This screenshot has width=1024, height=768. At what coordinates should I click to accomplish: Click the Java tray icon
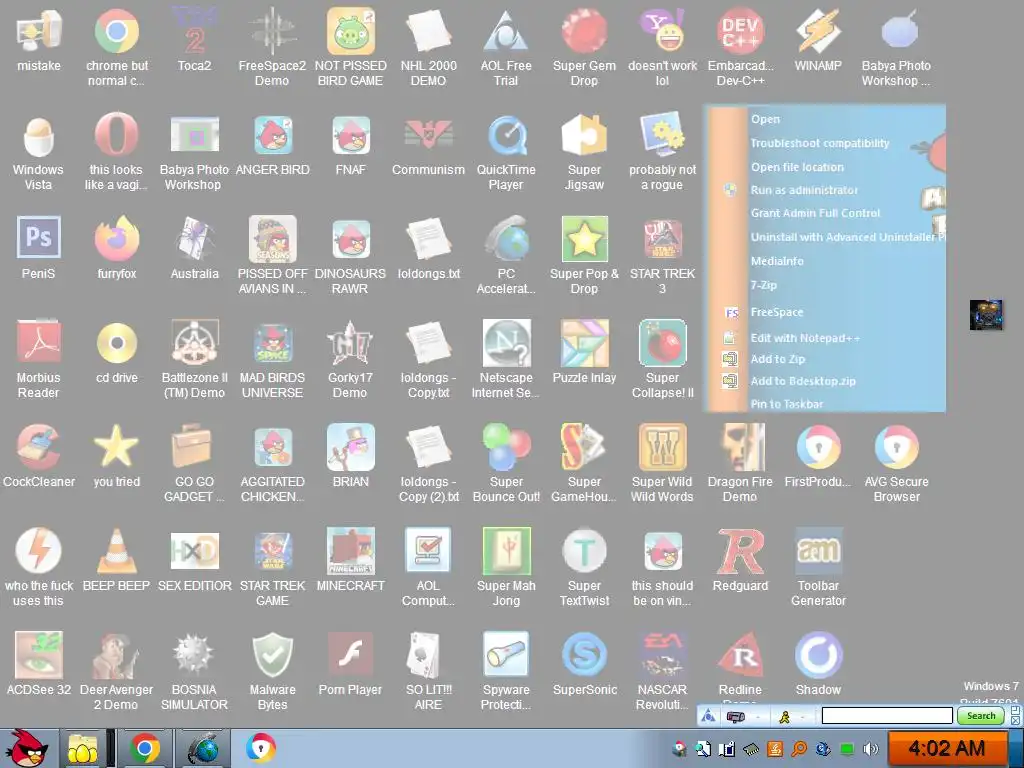774,748
